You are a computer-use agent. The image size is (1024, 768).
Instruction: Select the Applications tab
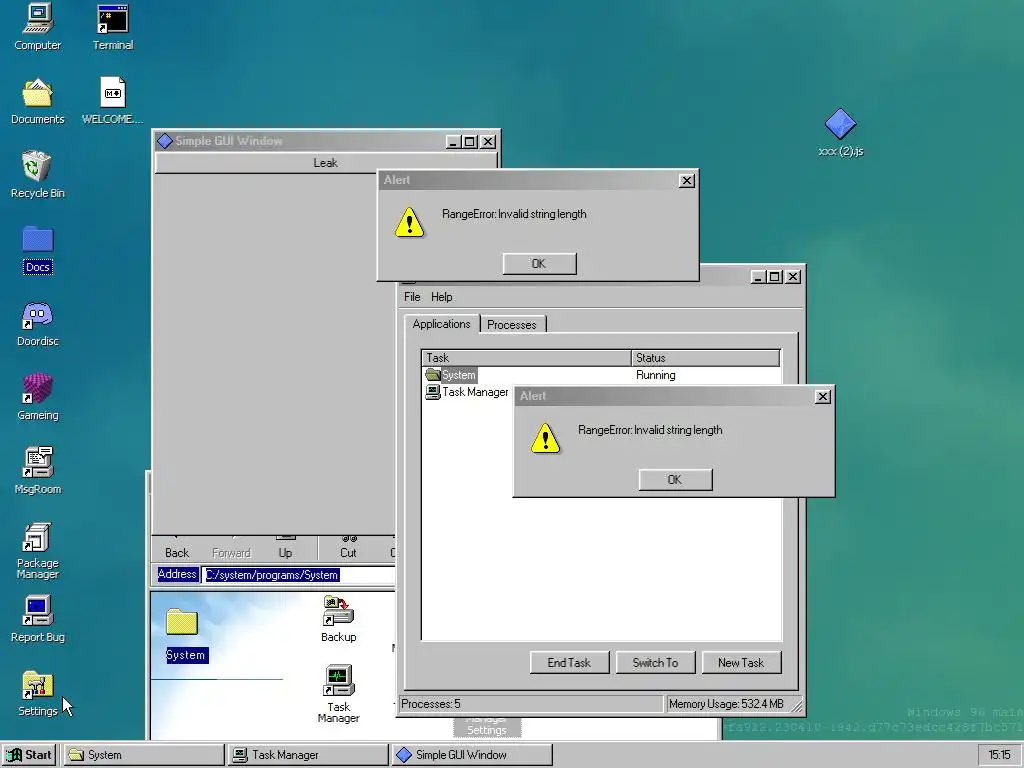(441, 324)
